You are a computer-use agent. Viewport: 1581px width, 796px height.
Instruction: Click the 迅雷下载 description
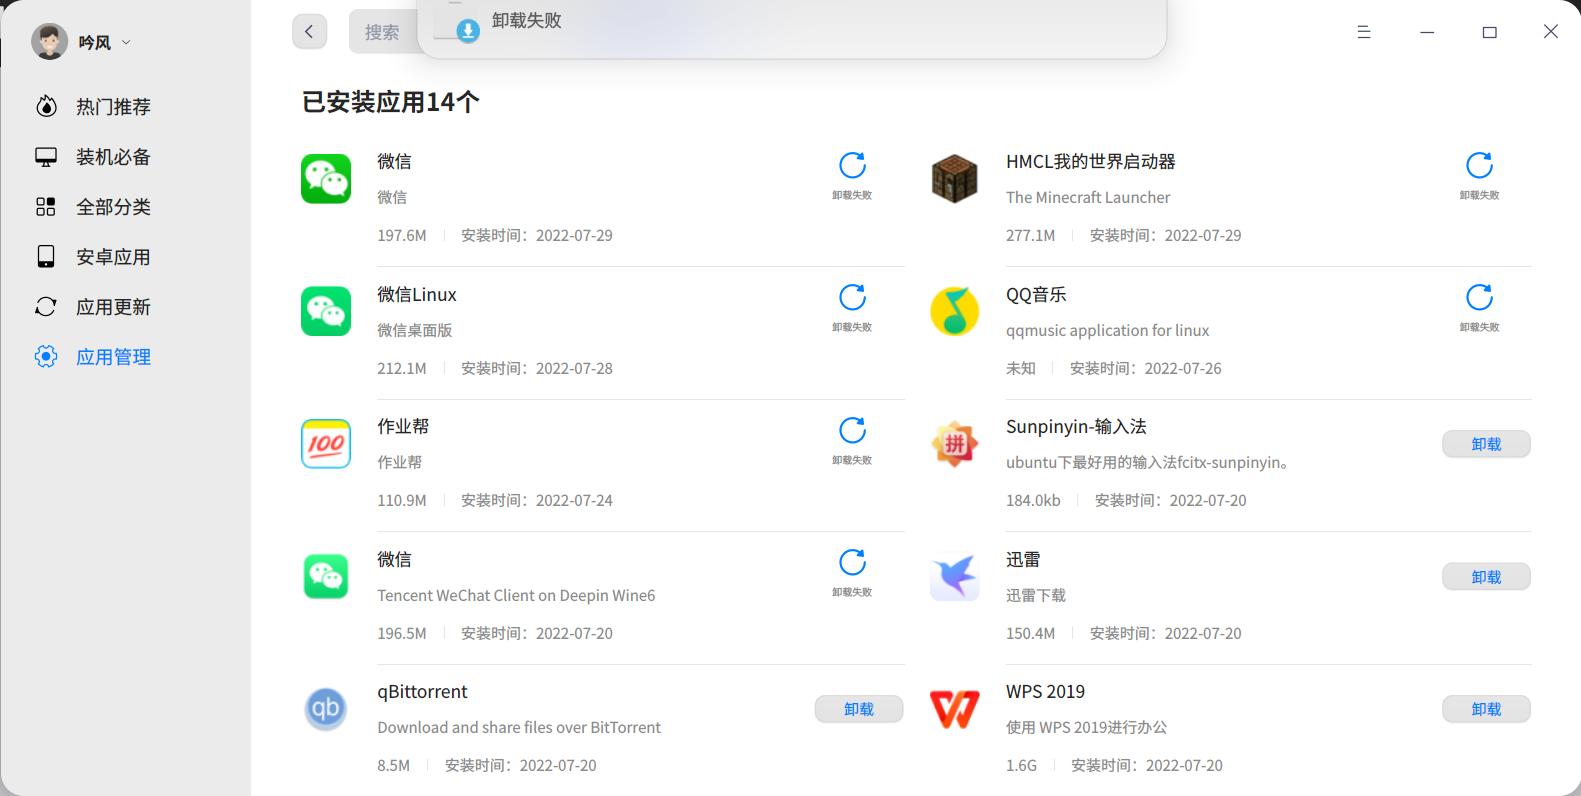tap(1036, 596)
